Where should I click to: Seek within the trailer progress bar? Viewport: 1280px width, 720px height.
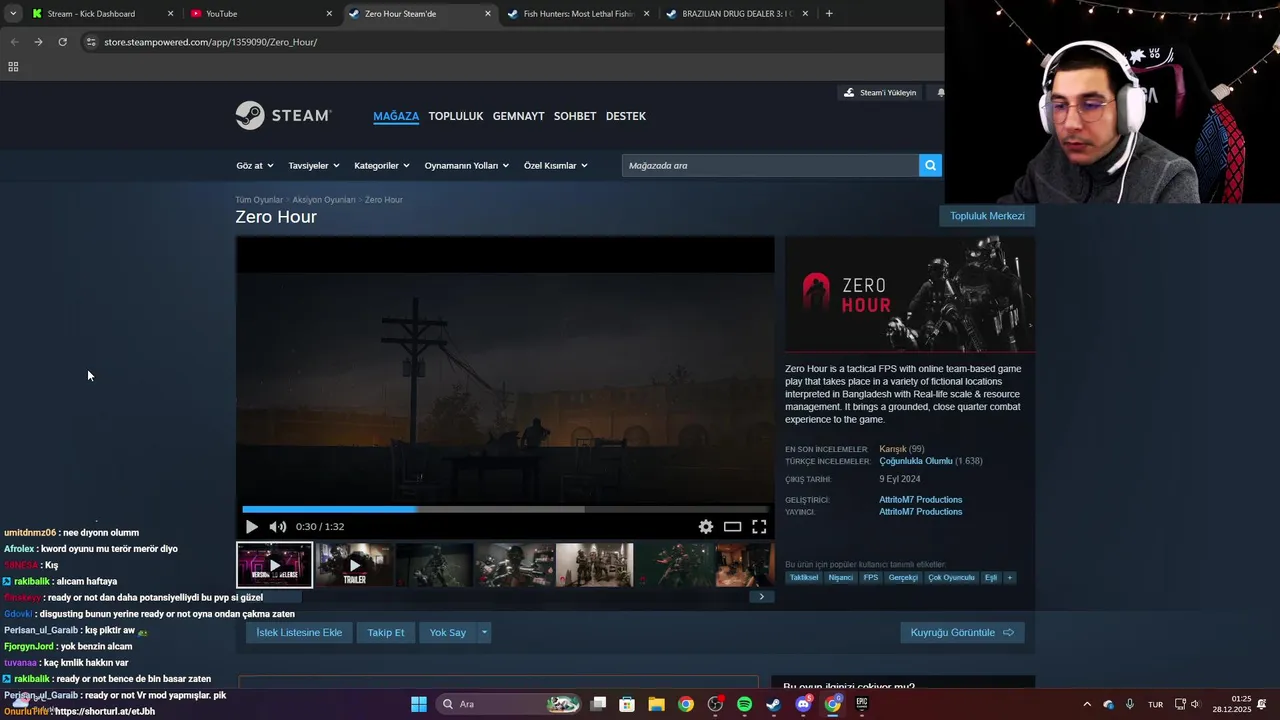505,509
